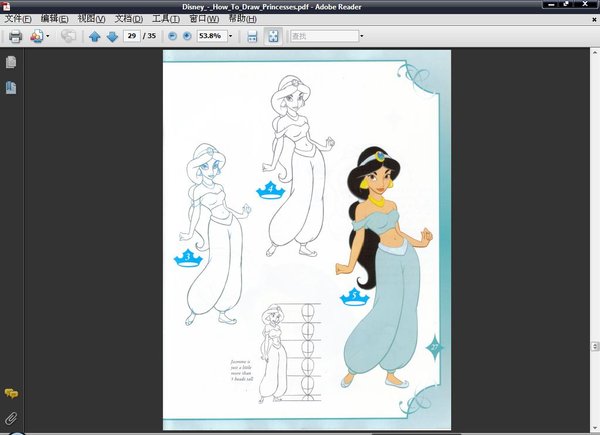
Task: Click the zoom out minus button
Action: pos(172,37)
